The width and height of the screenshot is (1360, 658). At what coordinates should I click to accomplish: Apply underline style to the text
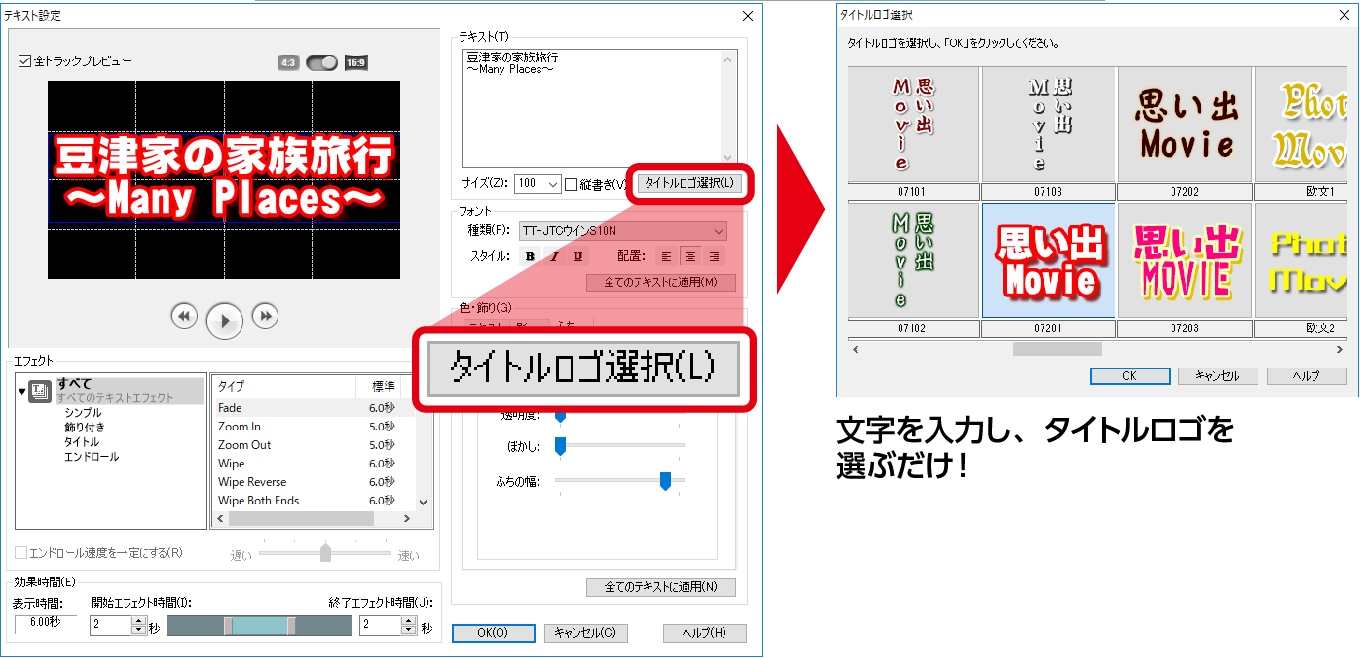[x=578, y=257]
